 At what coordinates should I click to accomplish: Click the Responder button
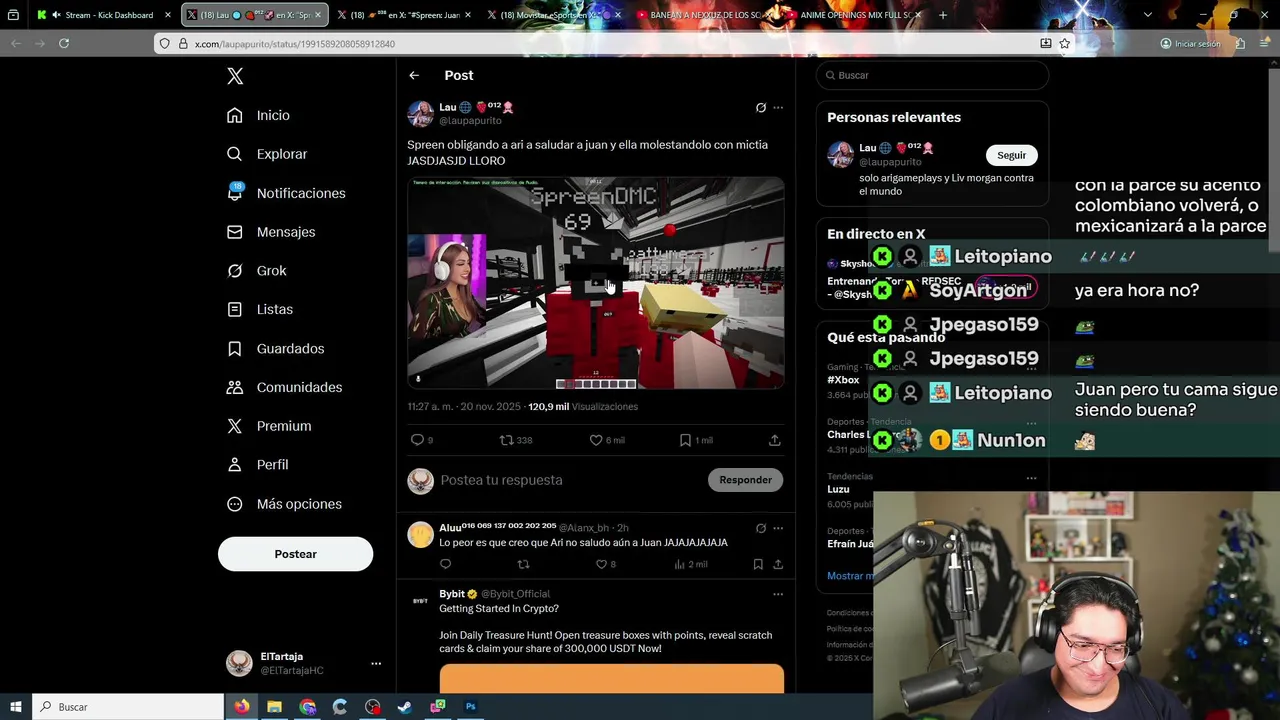745,480
